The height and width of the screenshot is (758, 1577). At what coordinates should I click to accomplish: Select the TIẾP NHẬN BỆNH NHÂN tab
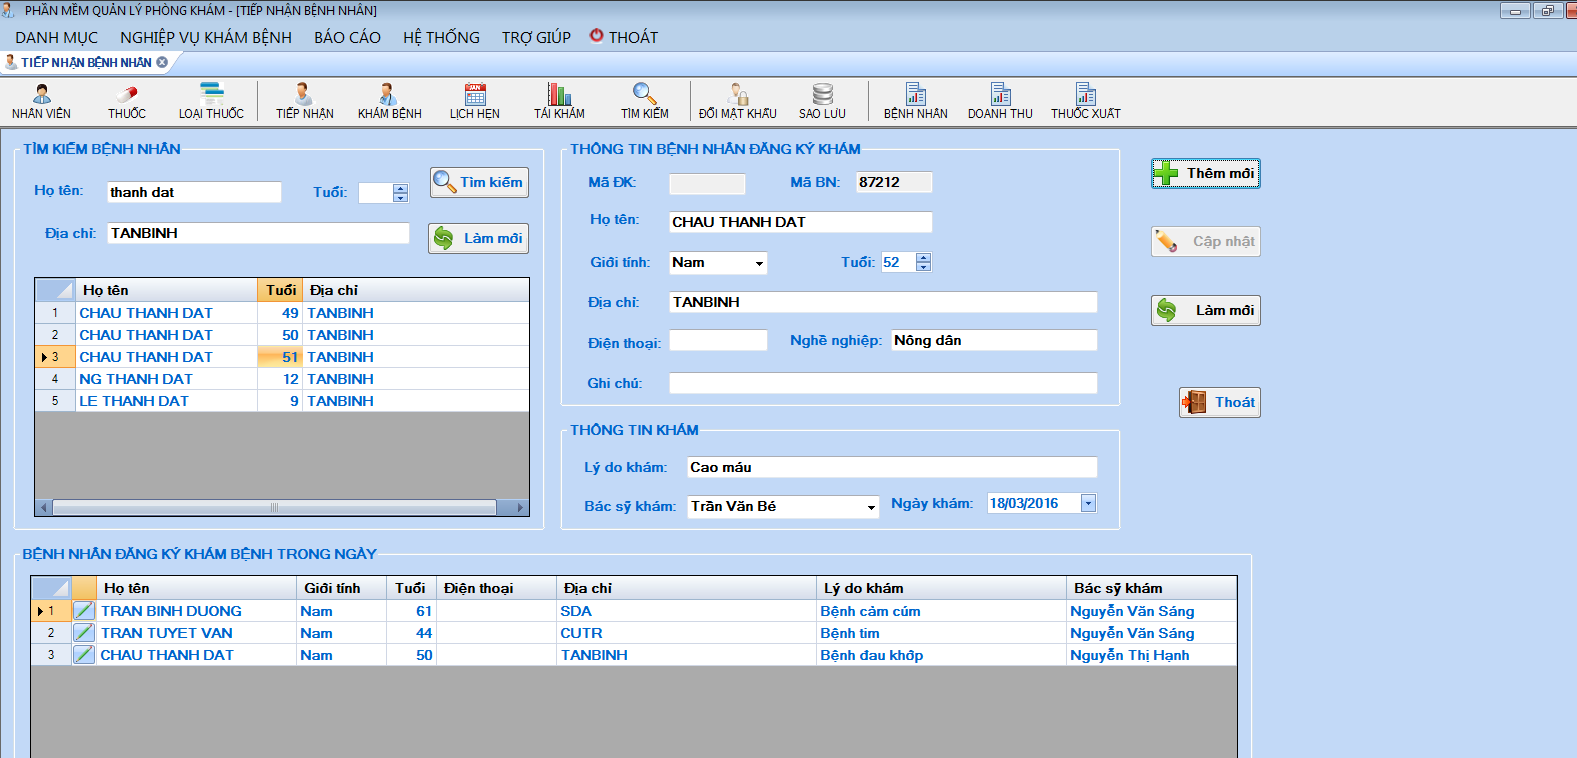pos(84,62)
